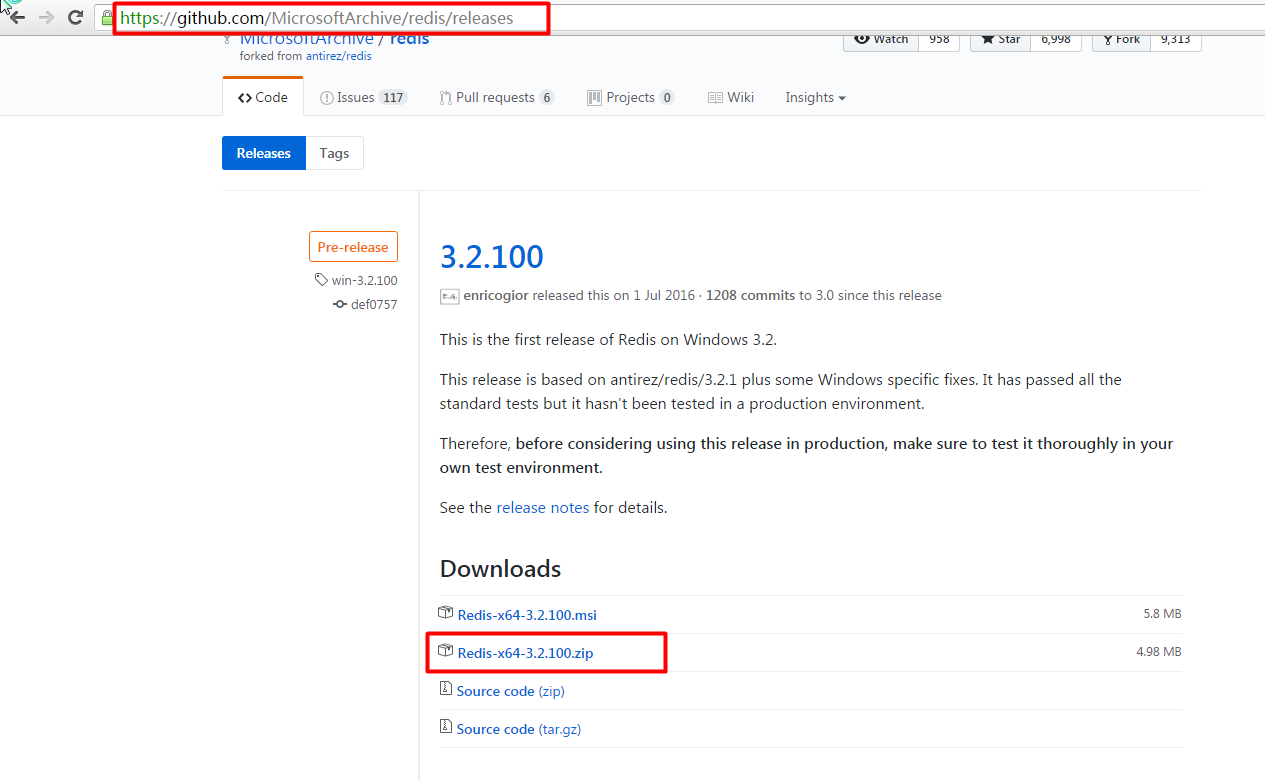Reload the page with refresh icon
The height and width of the screenshot is (781, 1265).
click(x=75, y=17)
